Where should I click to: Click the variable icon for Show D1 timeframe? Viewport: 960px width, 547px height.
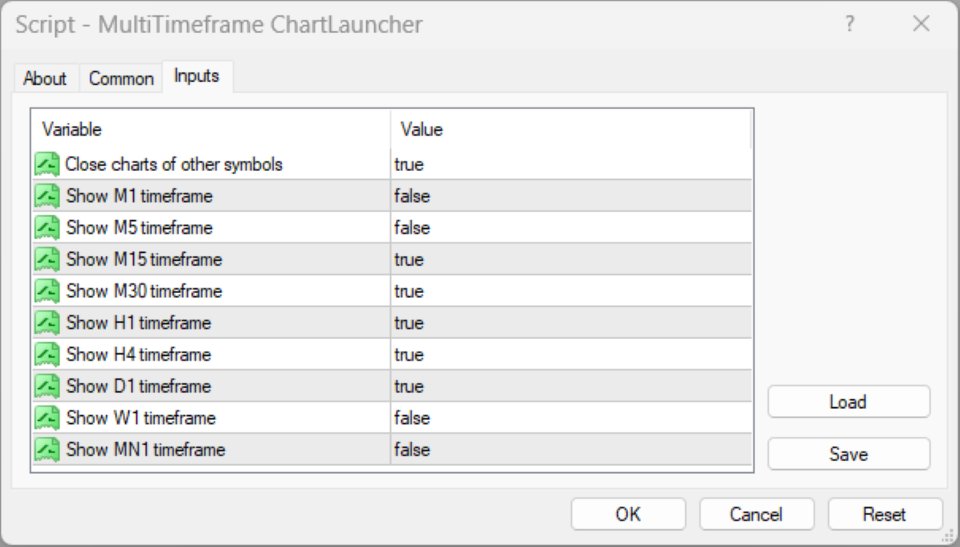[47, 386]
